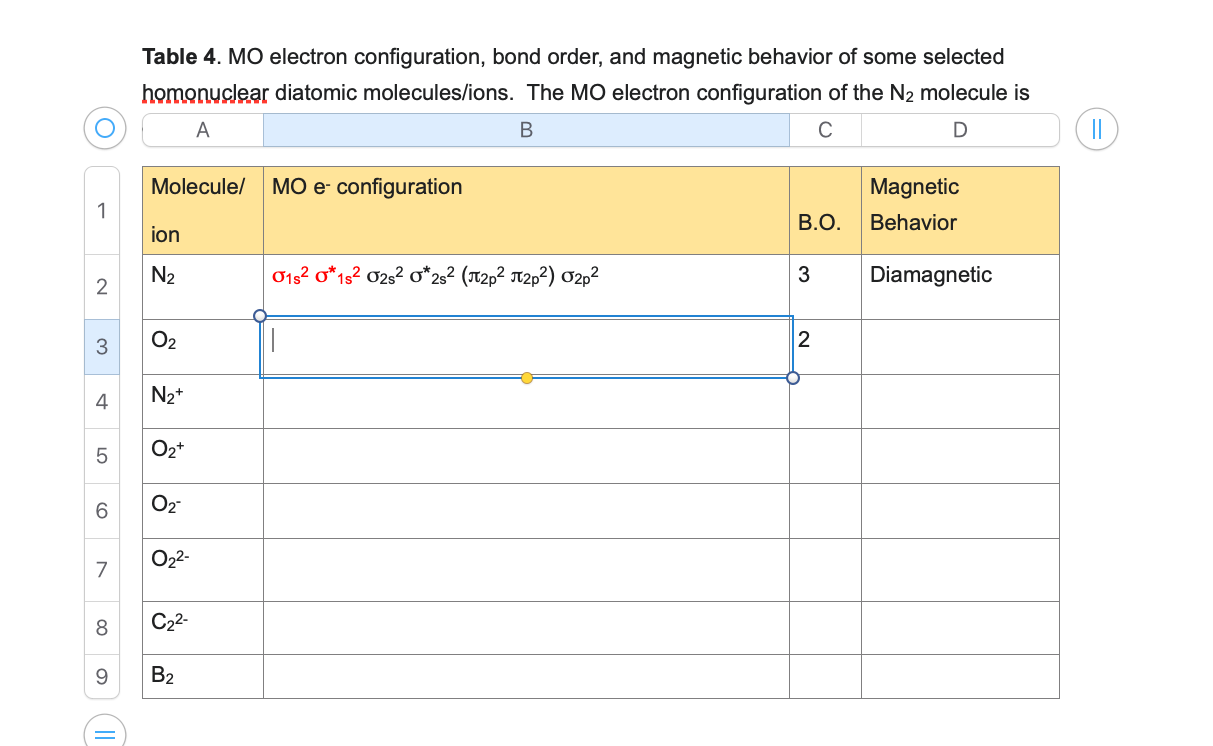
Task: Select the B2 molecule cell
Action: click(202, 676)
